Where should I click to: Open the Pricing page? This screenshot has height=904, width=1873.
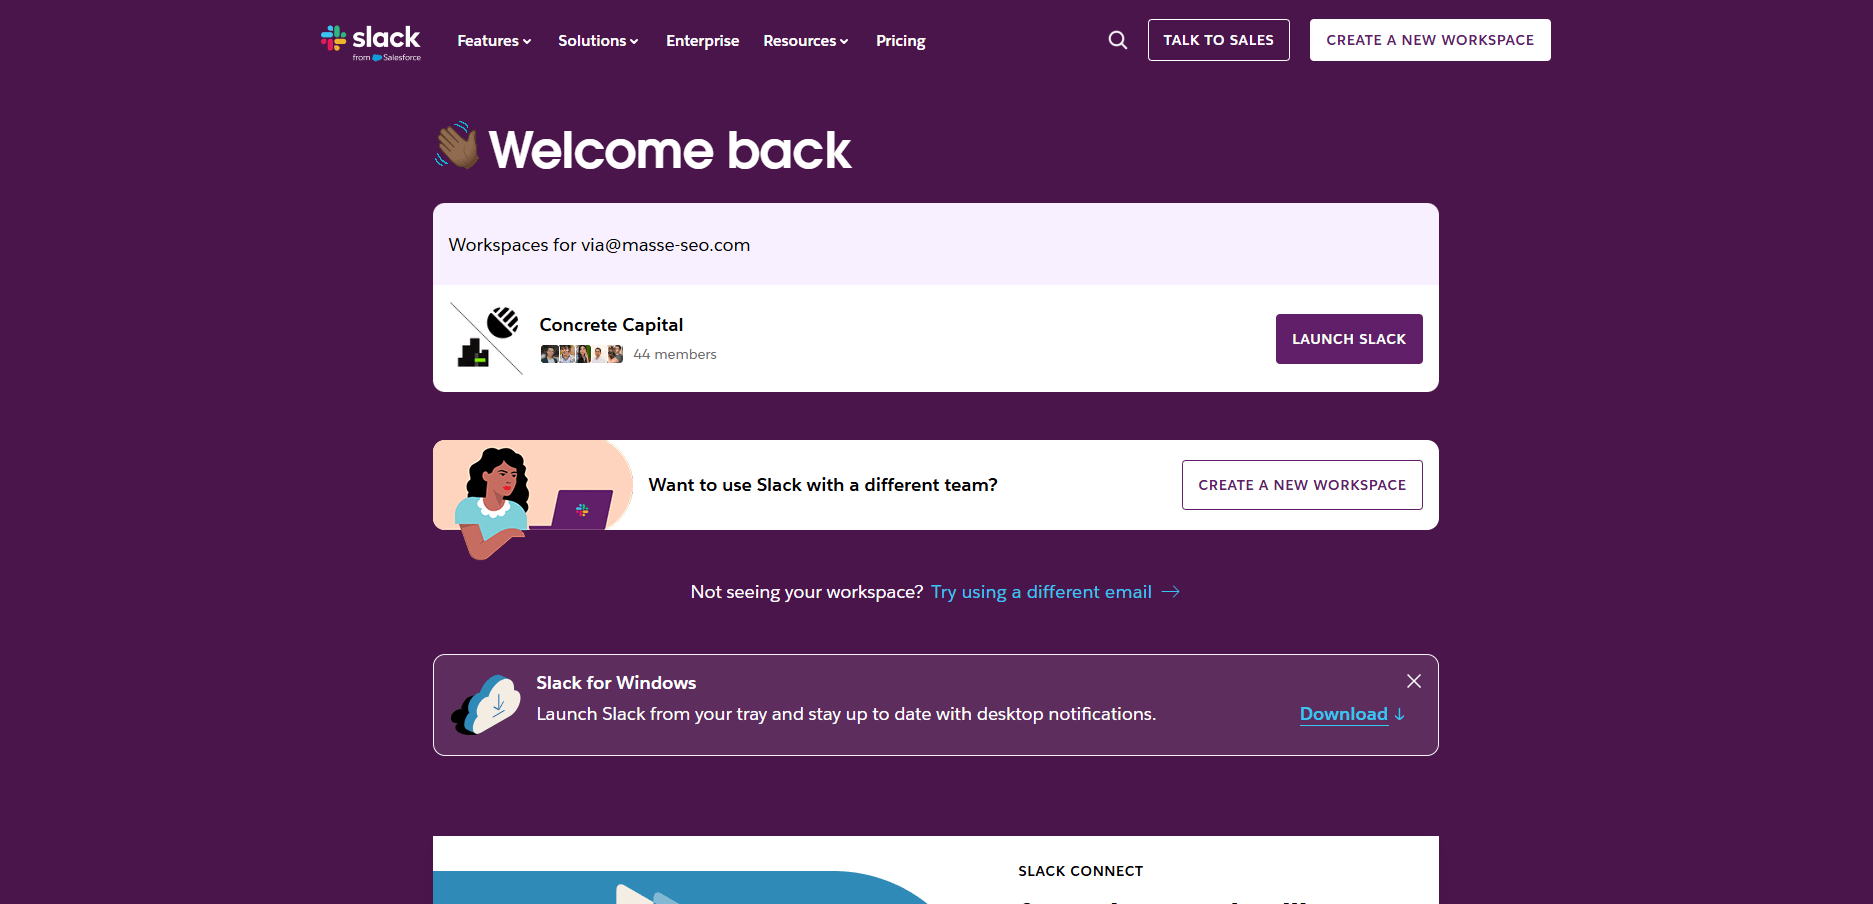tap(901, 41)
